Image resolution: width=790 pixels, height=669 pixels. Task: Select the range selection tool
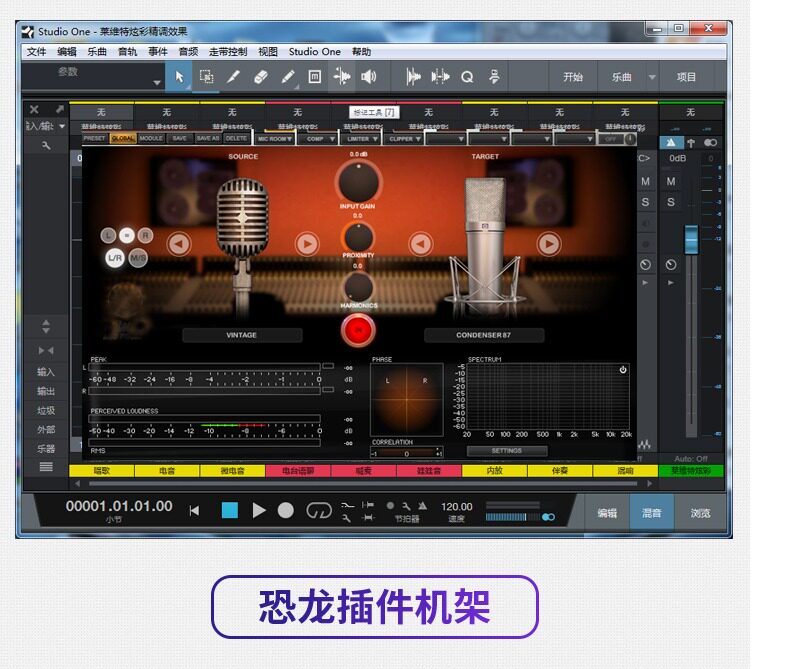[206, 77]
